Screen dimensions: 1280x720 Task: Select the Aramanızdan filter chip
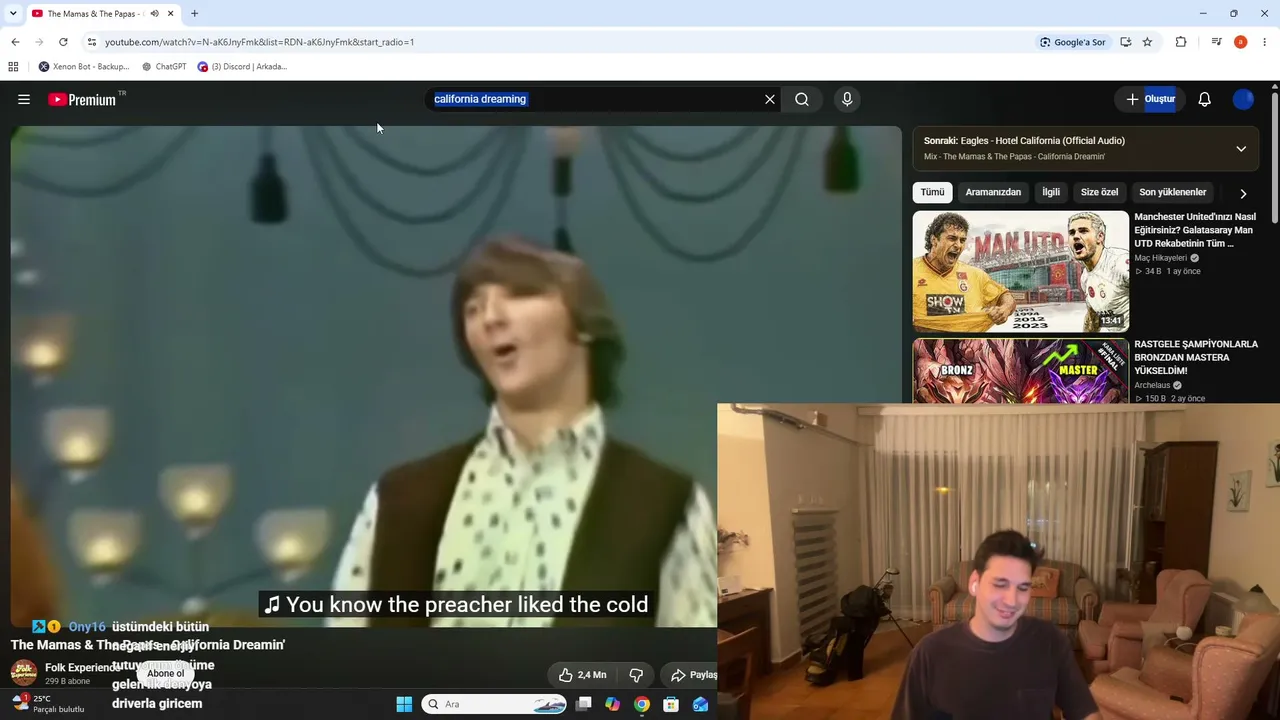click(993, 192)
